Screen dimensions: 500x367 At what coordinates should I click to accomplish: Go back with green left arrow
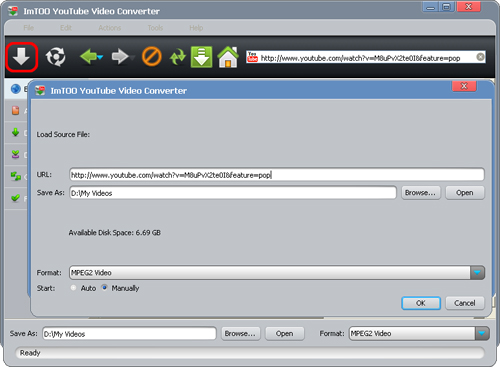click(88, 57)
